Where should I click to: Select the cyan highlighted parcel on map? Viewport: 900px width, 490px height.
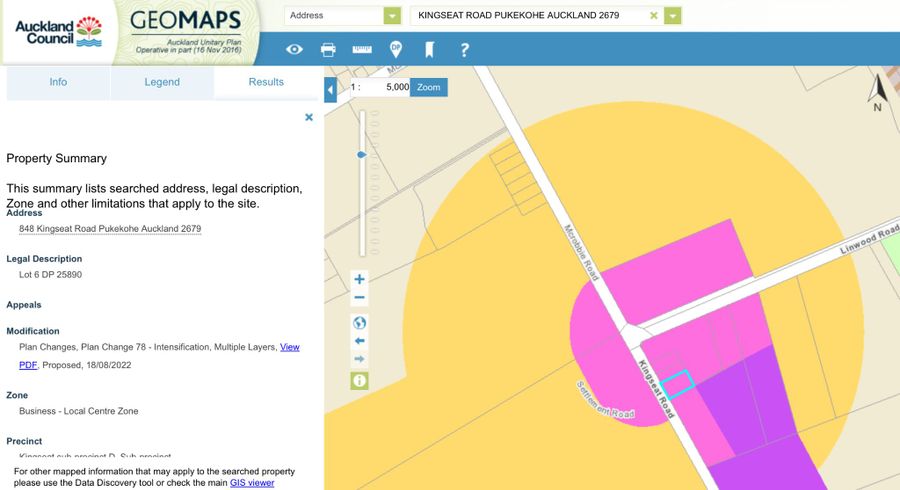pyautogui.click(x=678, y=384)
